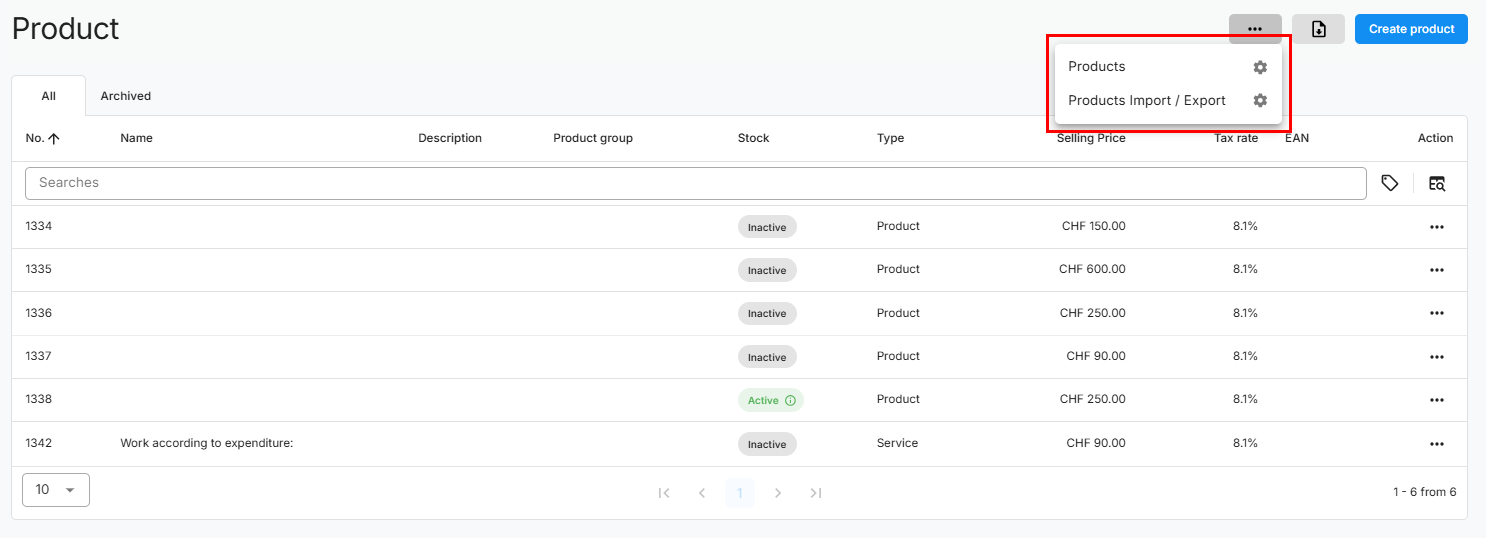Screen dimensions: 1486x538
Task: Select the All tab
Action: [48, 96]
